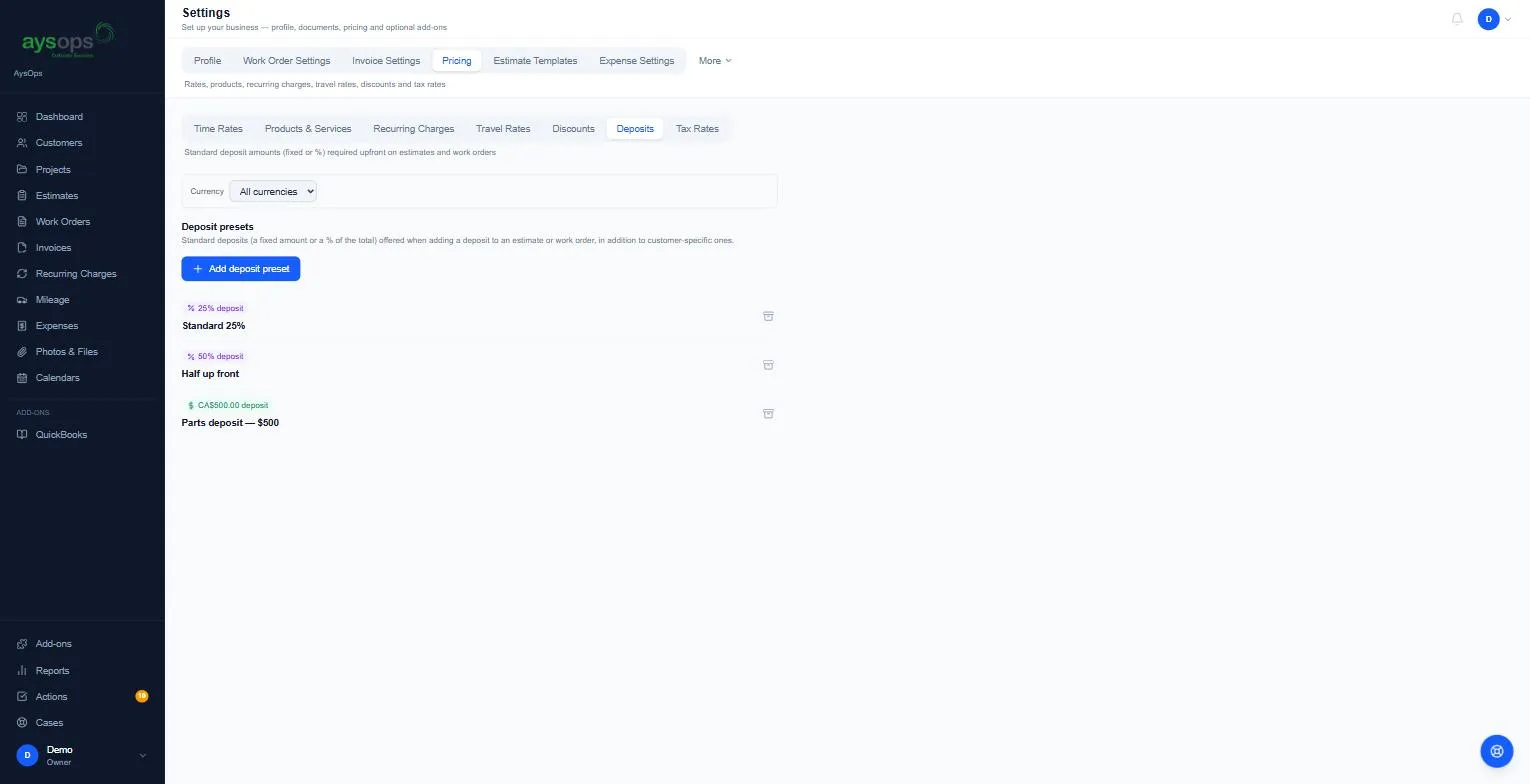Open the Discounts pricing tab
This screenshot has height=784, width=1530.
(x=573, y=129)
